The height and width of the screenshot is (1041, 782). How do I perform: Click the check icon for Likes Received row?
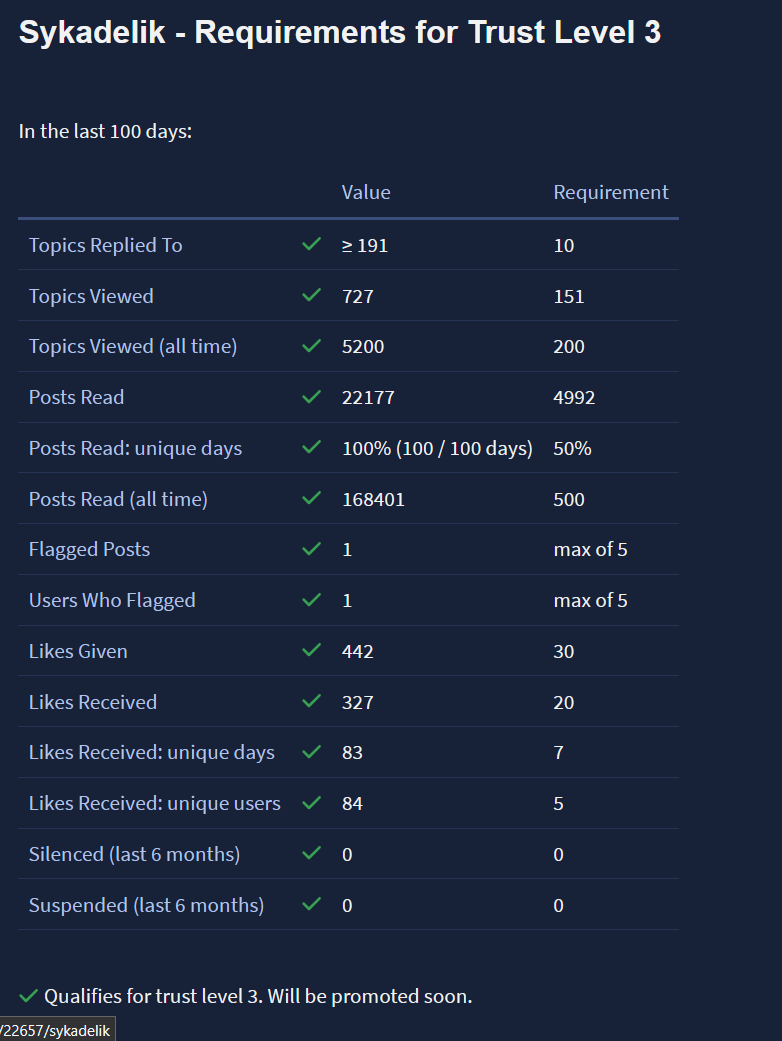[312, 702]
